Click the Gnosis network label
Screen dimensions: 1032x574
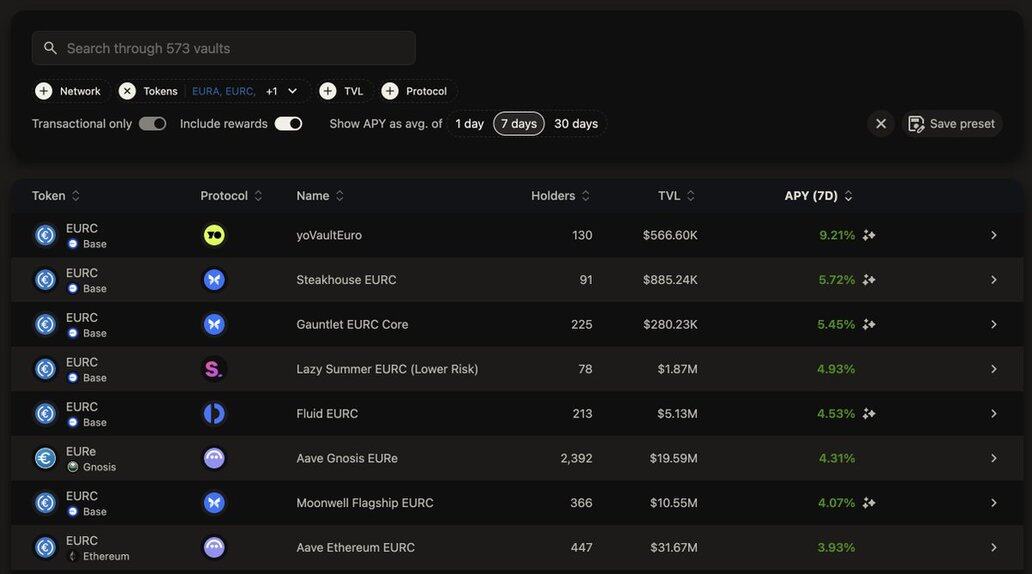pyautogui.click(x=99, y=467)
